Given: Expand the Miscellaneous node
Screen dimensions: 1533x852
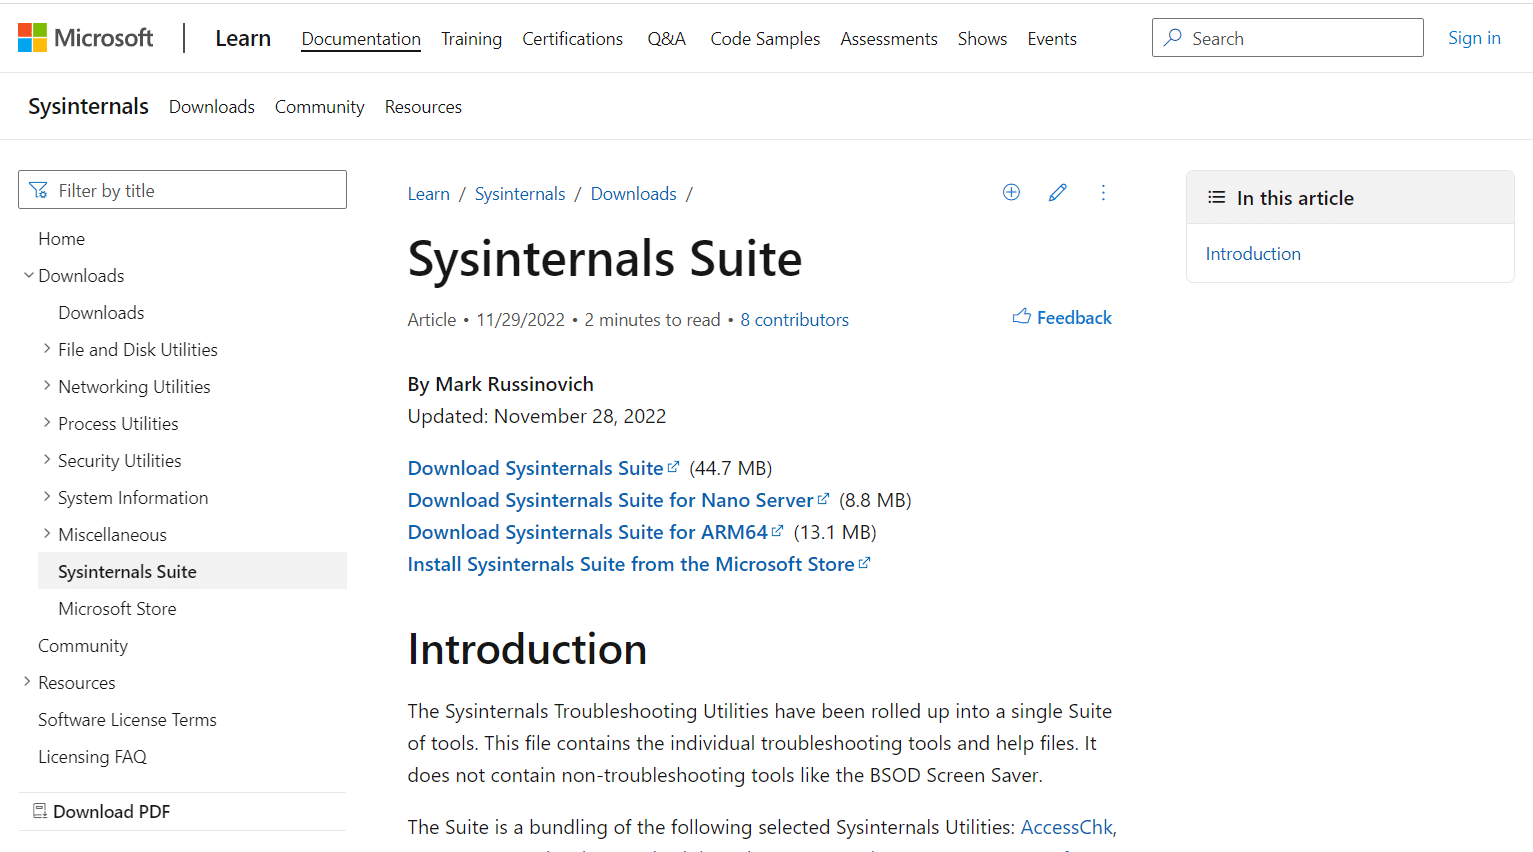Looking at the screenshot, I should click(47, 534).
